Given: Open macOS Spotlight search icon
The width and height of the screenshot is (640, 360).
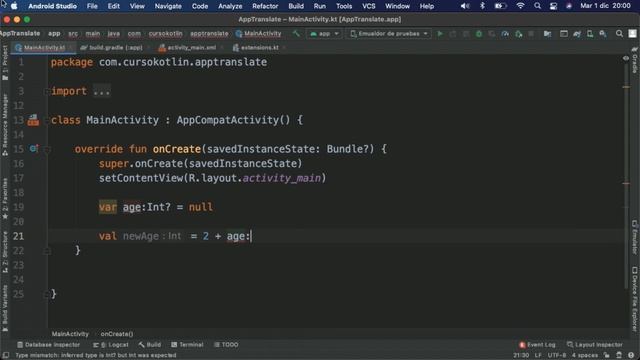Looking at the screenshot, I should coord(538,6).
